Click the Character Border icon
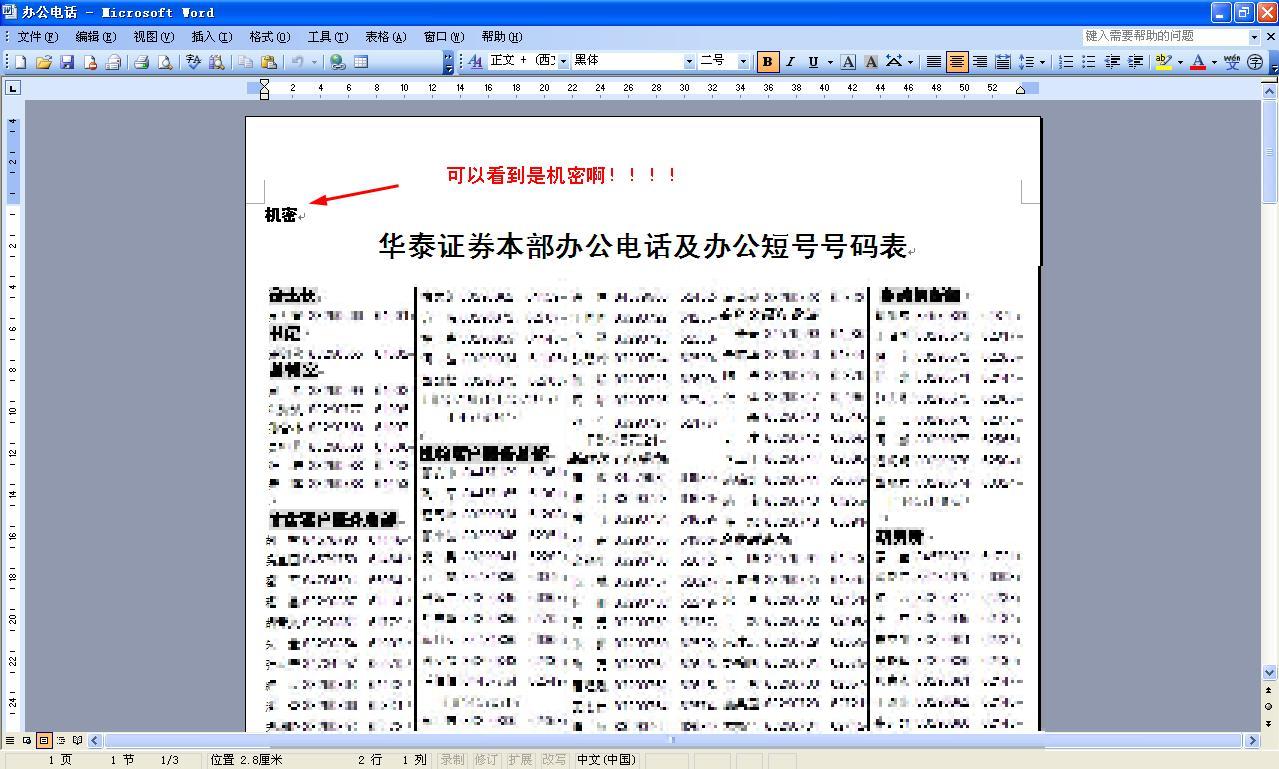 (848, 62)
